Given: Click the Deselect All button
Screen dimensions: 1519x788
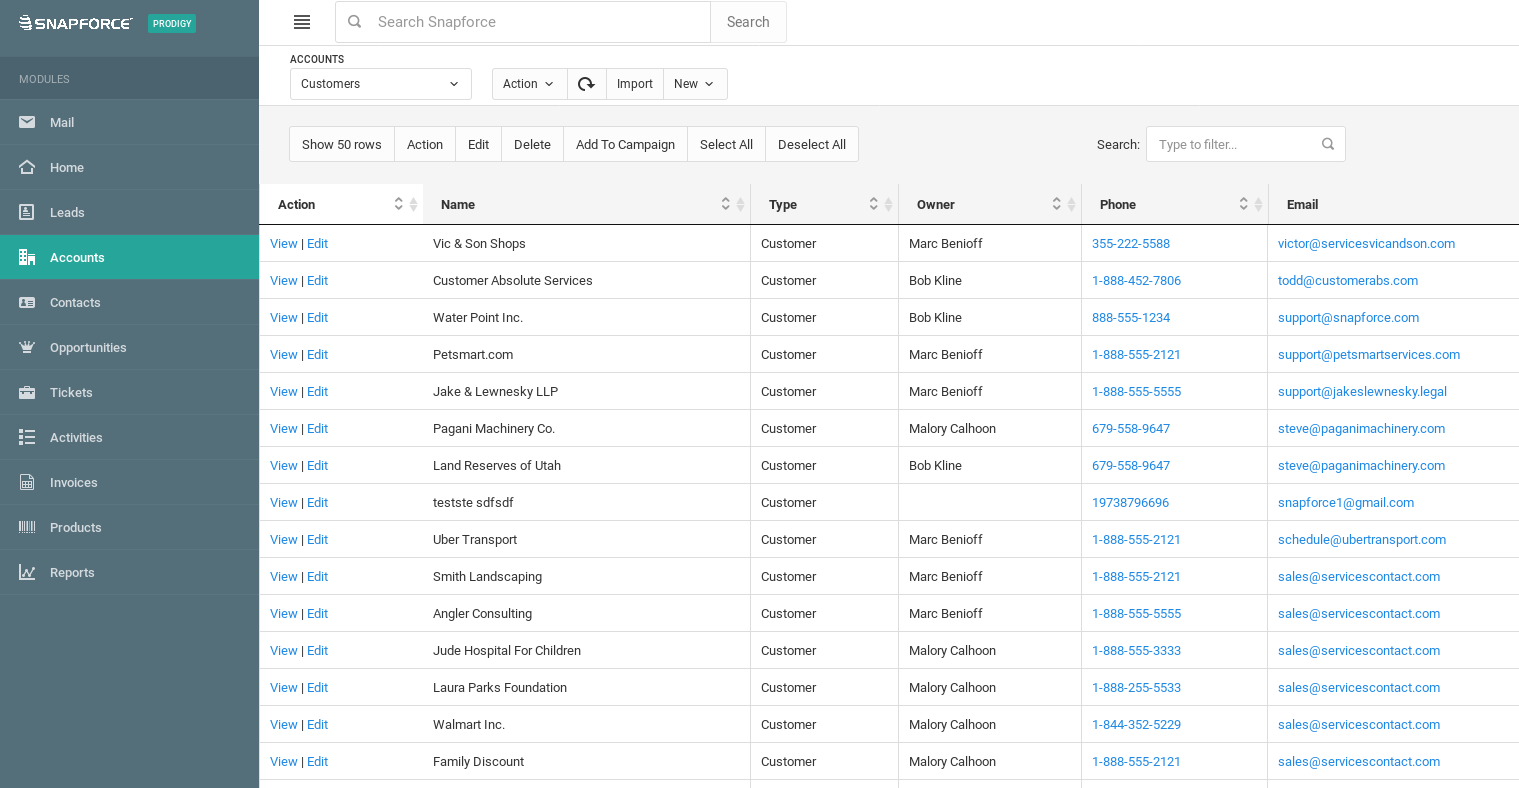Looking at the screenshot, I should [x=812, y=144].
